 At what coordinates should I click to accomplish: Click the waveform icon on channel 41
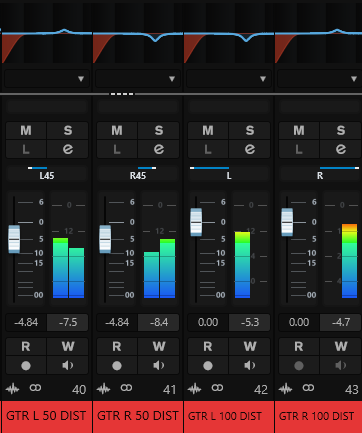point(103,388)
